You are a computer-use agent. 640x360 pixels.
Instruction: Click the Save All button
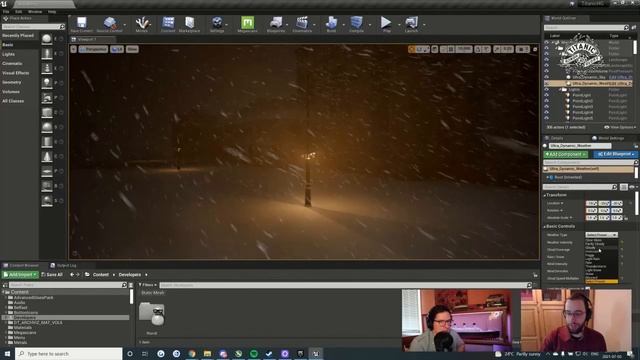(52, 275)
